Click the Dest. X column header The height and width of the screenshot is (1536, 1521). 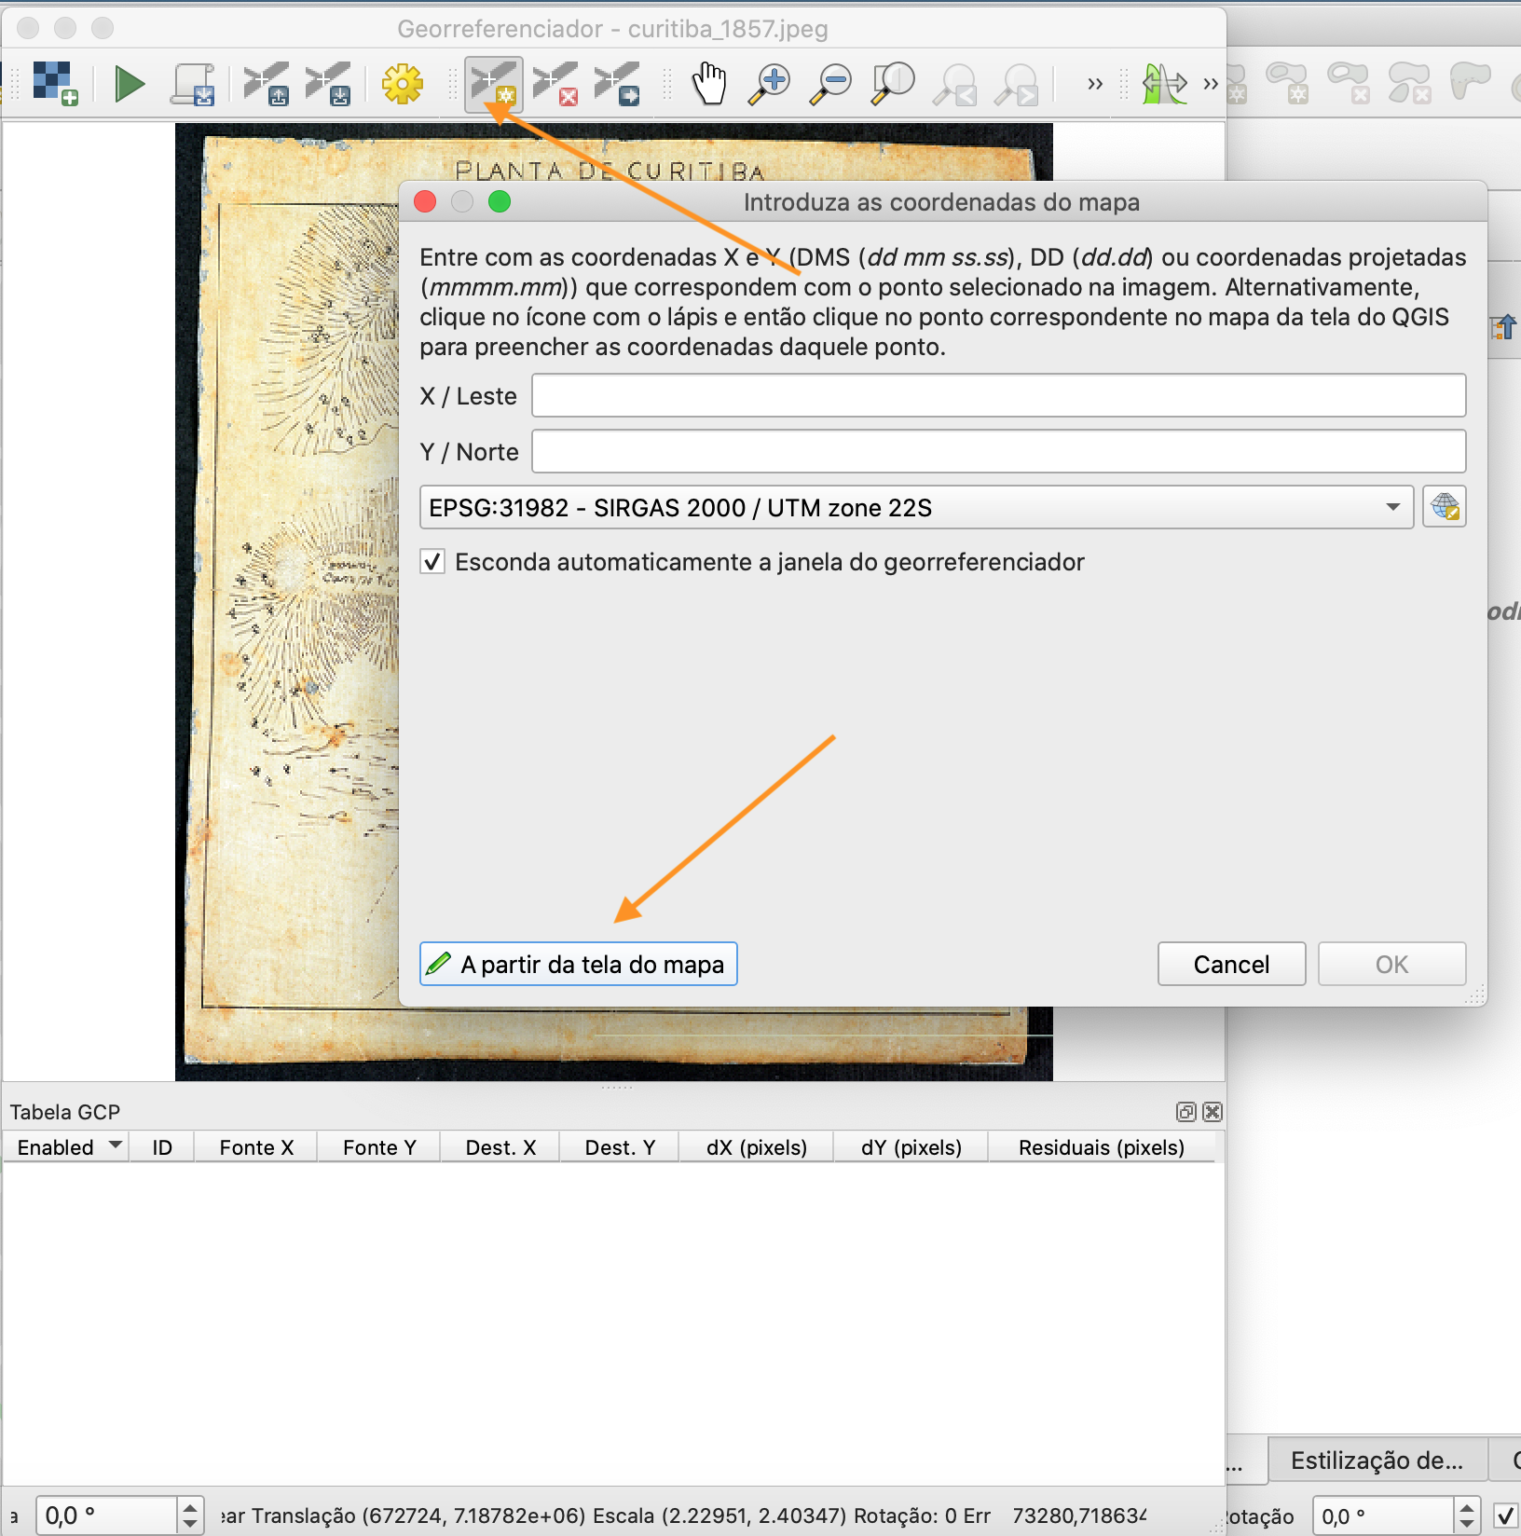click(x=500, y=1147)
